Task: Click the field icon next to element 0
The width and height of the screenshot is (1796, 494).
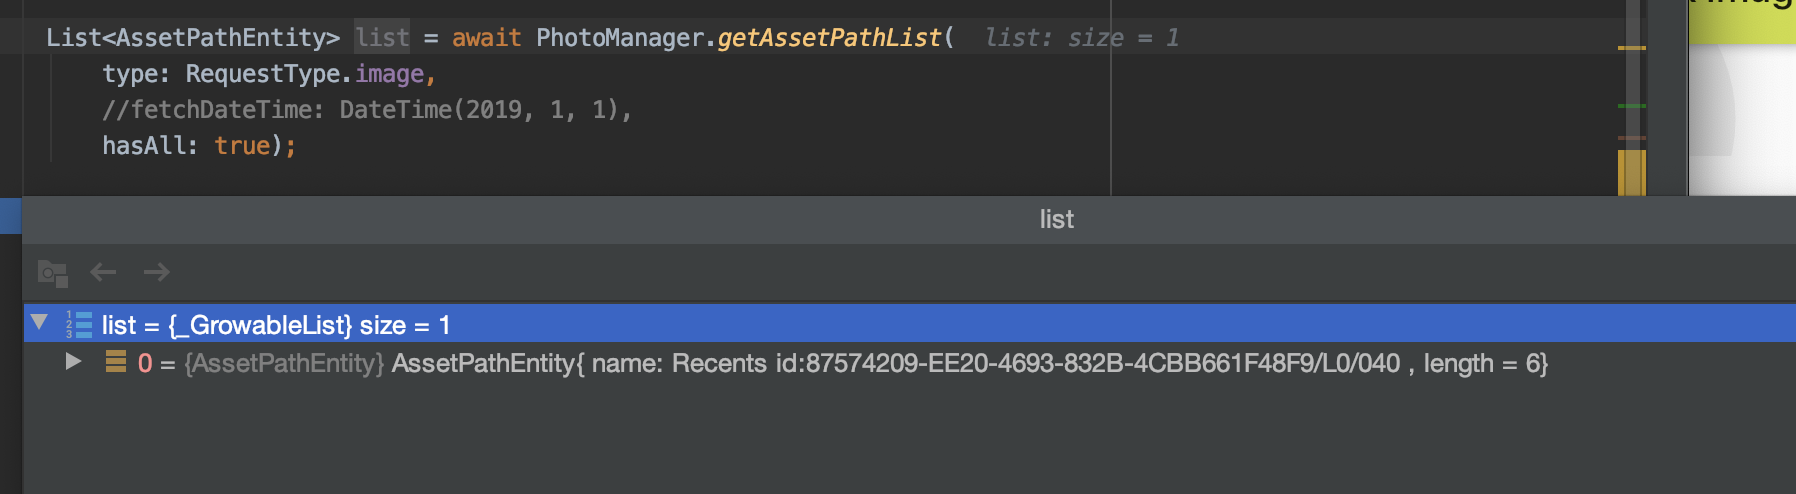Action: click(116, 362)
